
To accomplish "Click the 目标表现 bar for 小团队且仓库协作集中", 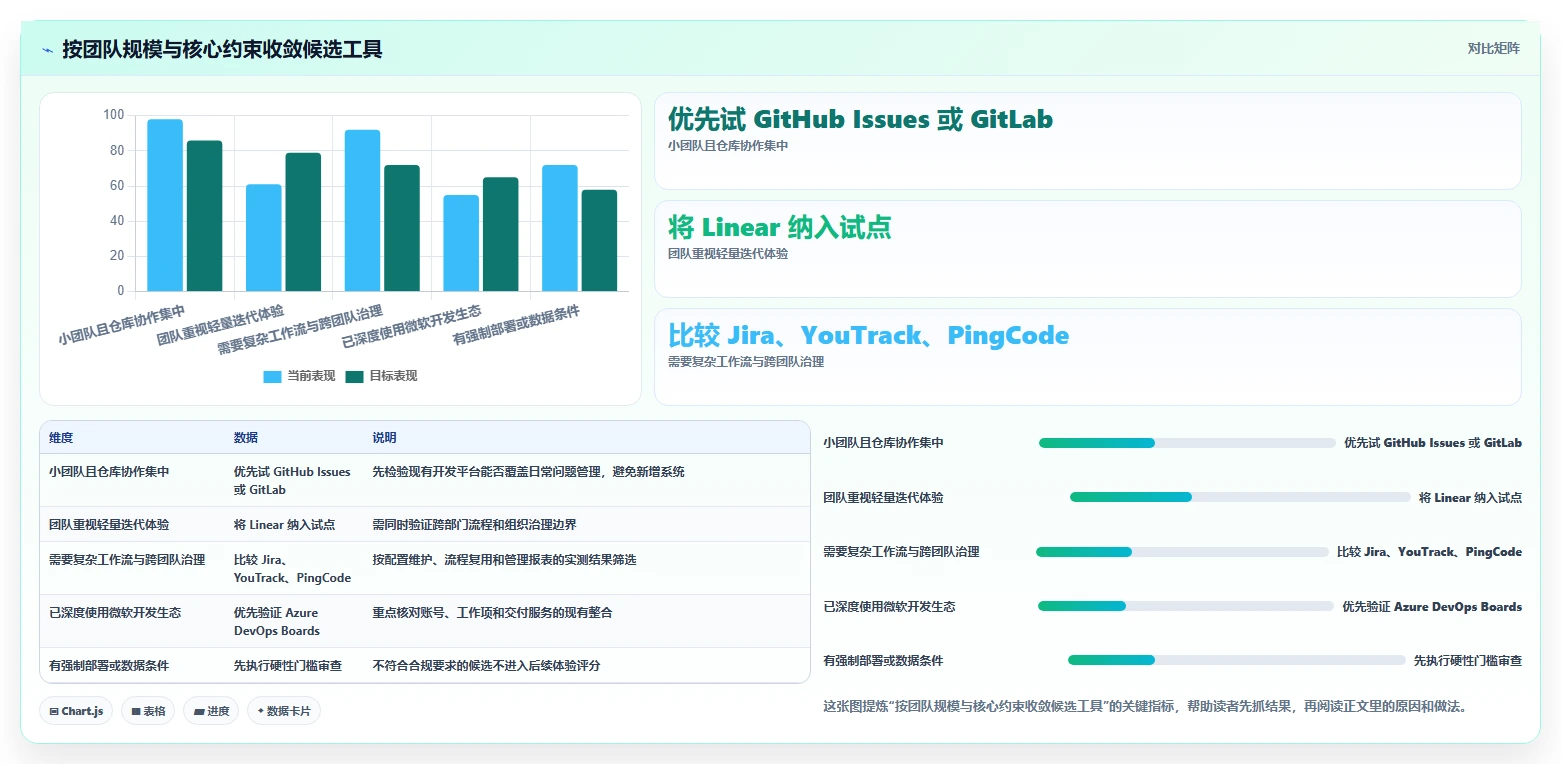I will (x=204, y=216).
